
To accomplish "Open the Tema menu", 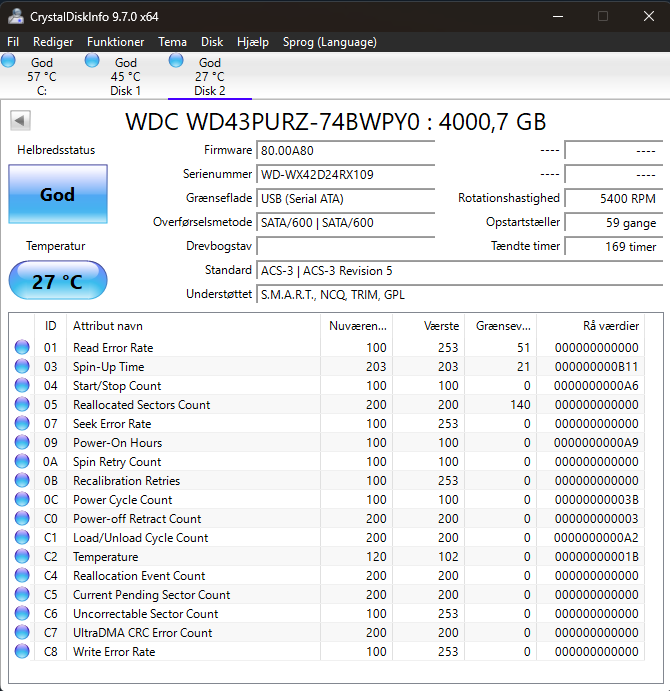I will (172, 42).
